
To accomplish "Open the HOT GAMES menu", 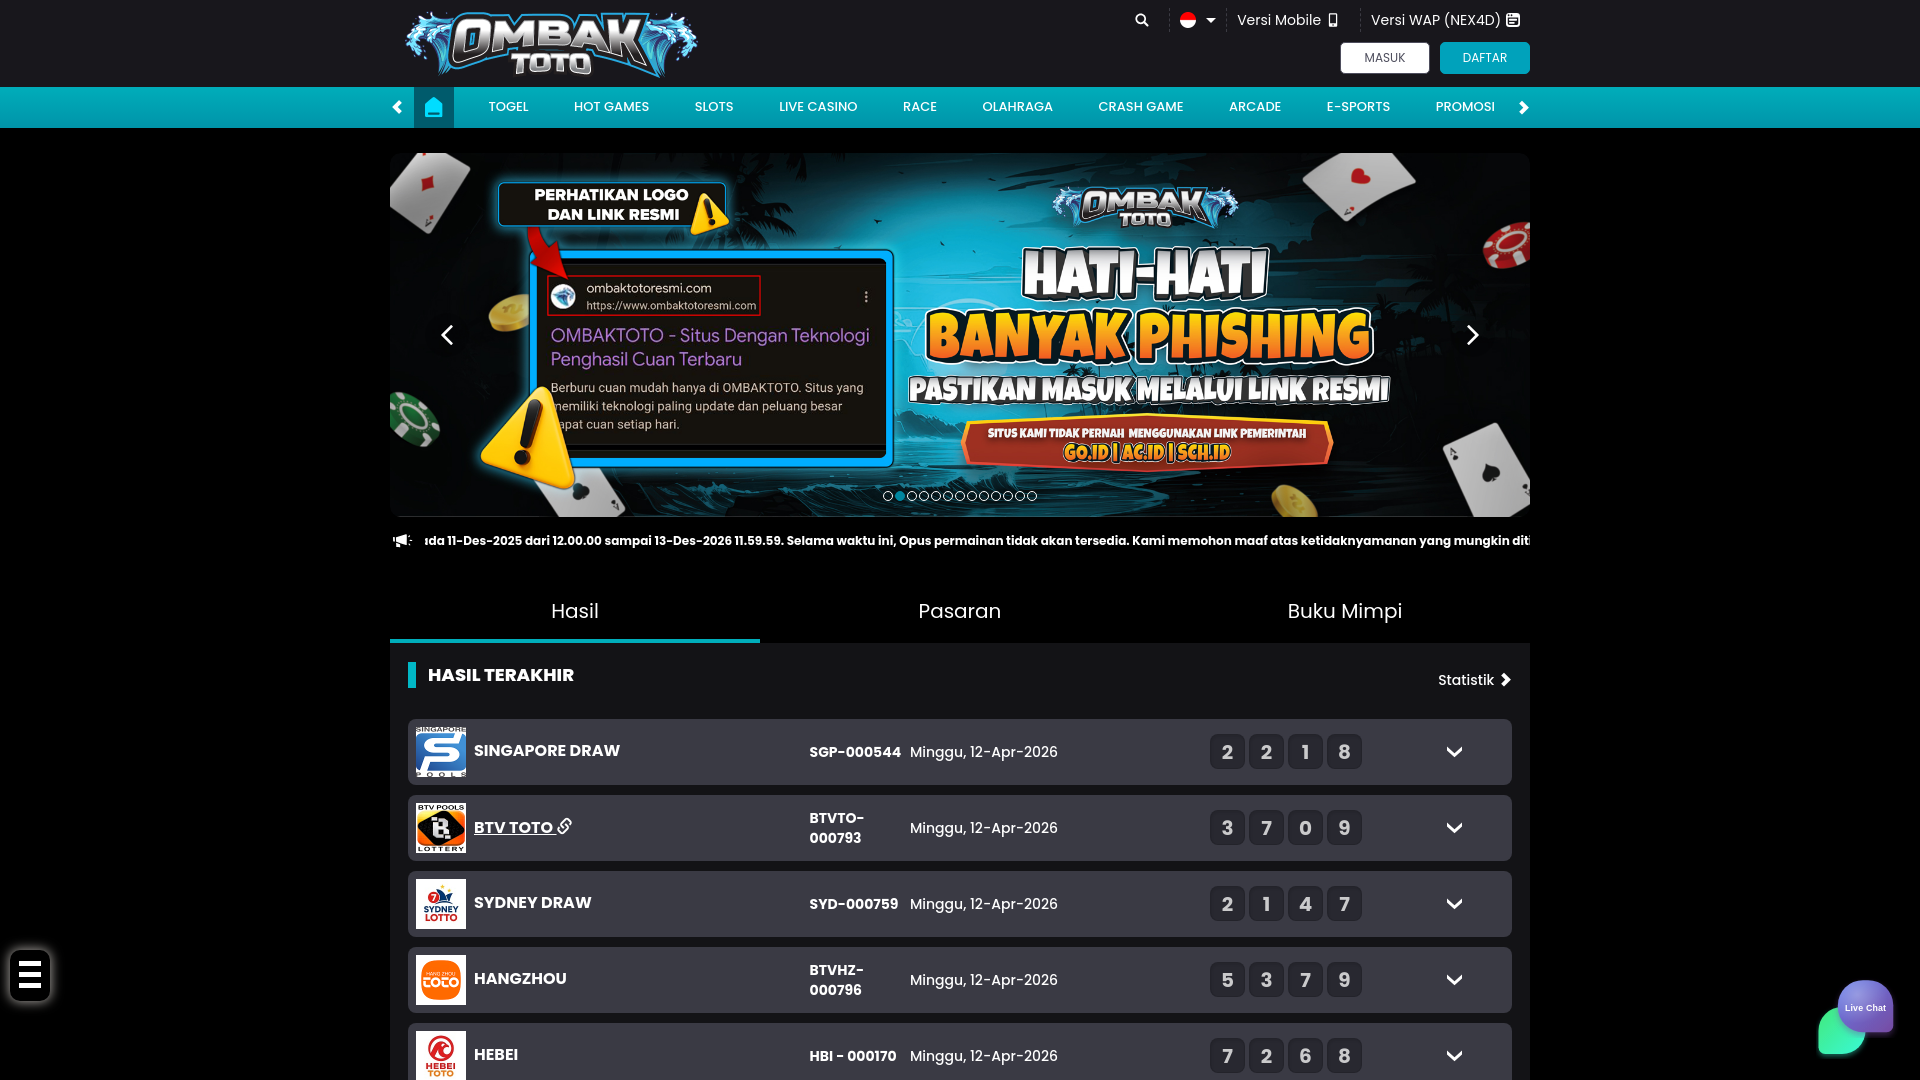I will tap(611, 107).
